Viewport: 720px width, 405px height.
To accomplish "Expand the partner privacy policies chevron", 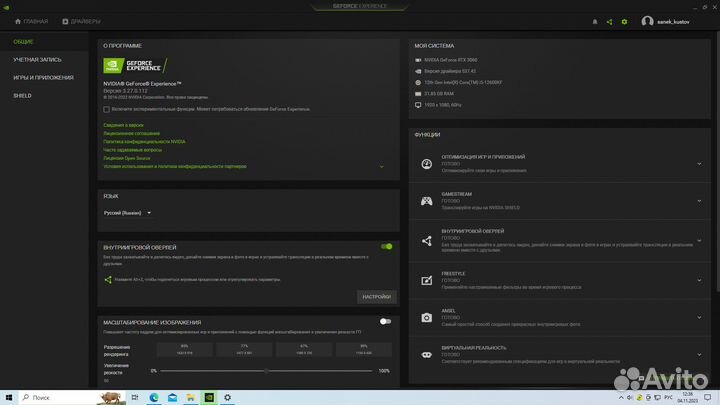I will pyautogui.click(x=382, y=167).
